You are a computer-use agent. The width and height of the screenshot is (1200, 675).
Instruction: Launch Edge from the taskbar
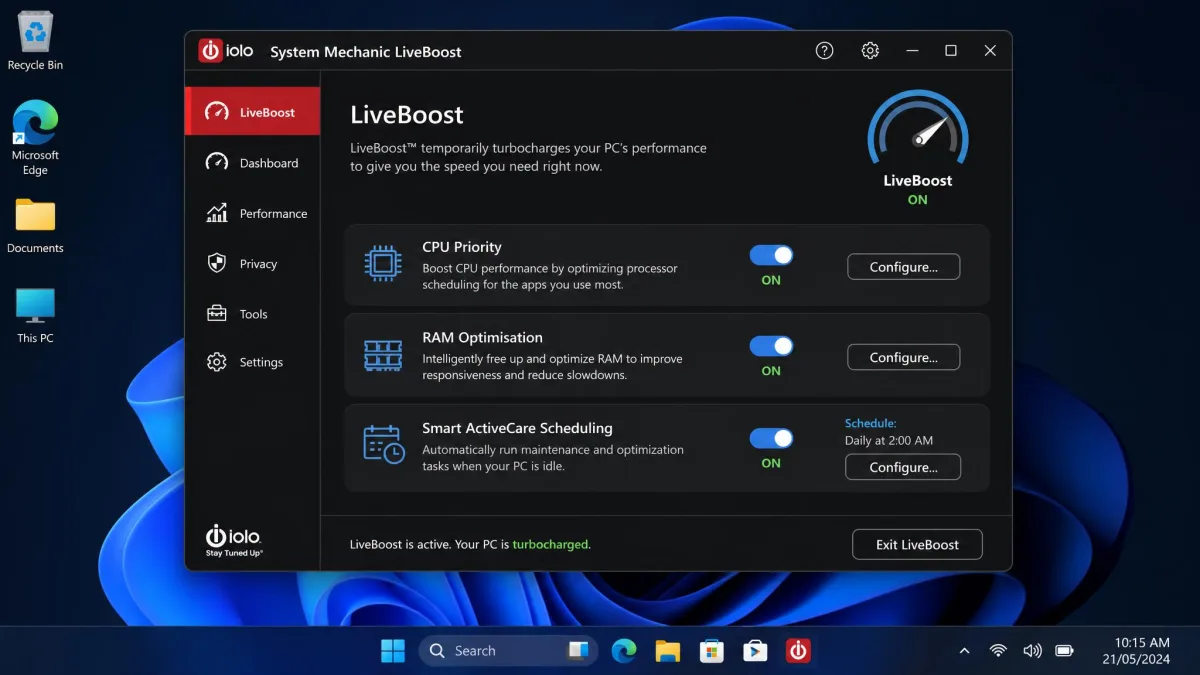click(624, 651)
